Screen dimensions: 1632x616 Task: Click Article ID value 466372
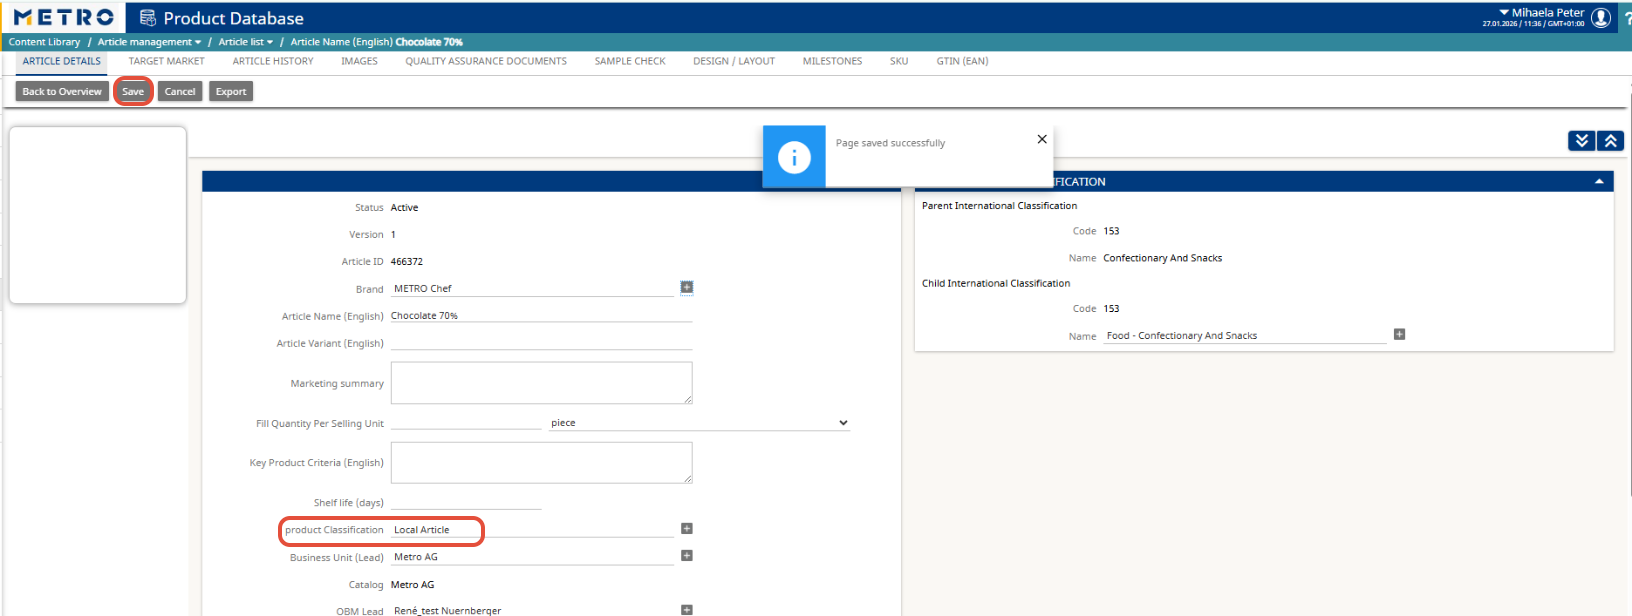tap(406, 261)
